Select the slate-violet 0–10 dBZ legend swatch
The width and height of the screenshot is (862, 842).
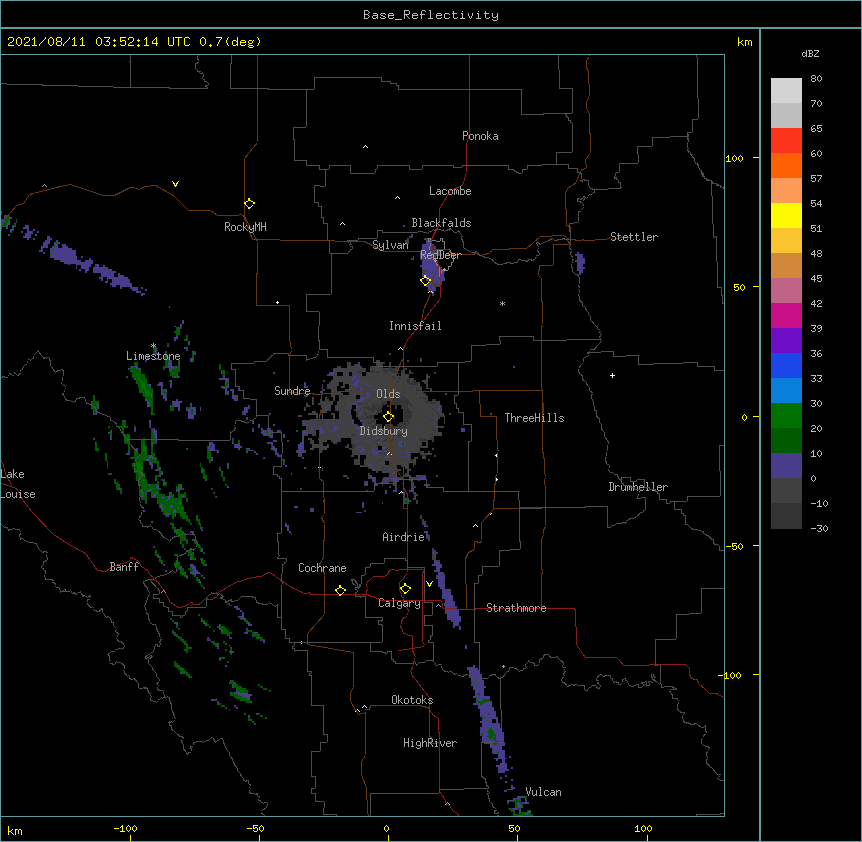coord(786,466)
